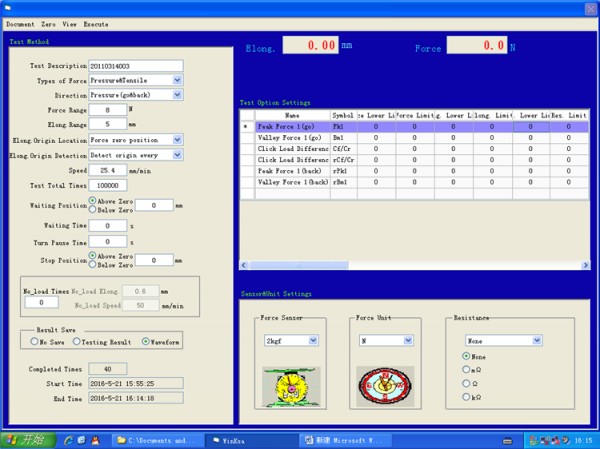The height and width of the screenshot is (449, 600).
Task: Expand the Force Sensor 2kgf dropdown
Action: click(x=313, y=340)
